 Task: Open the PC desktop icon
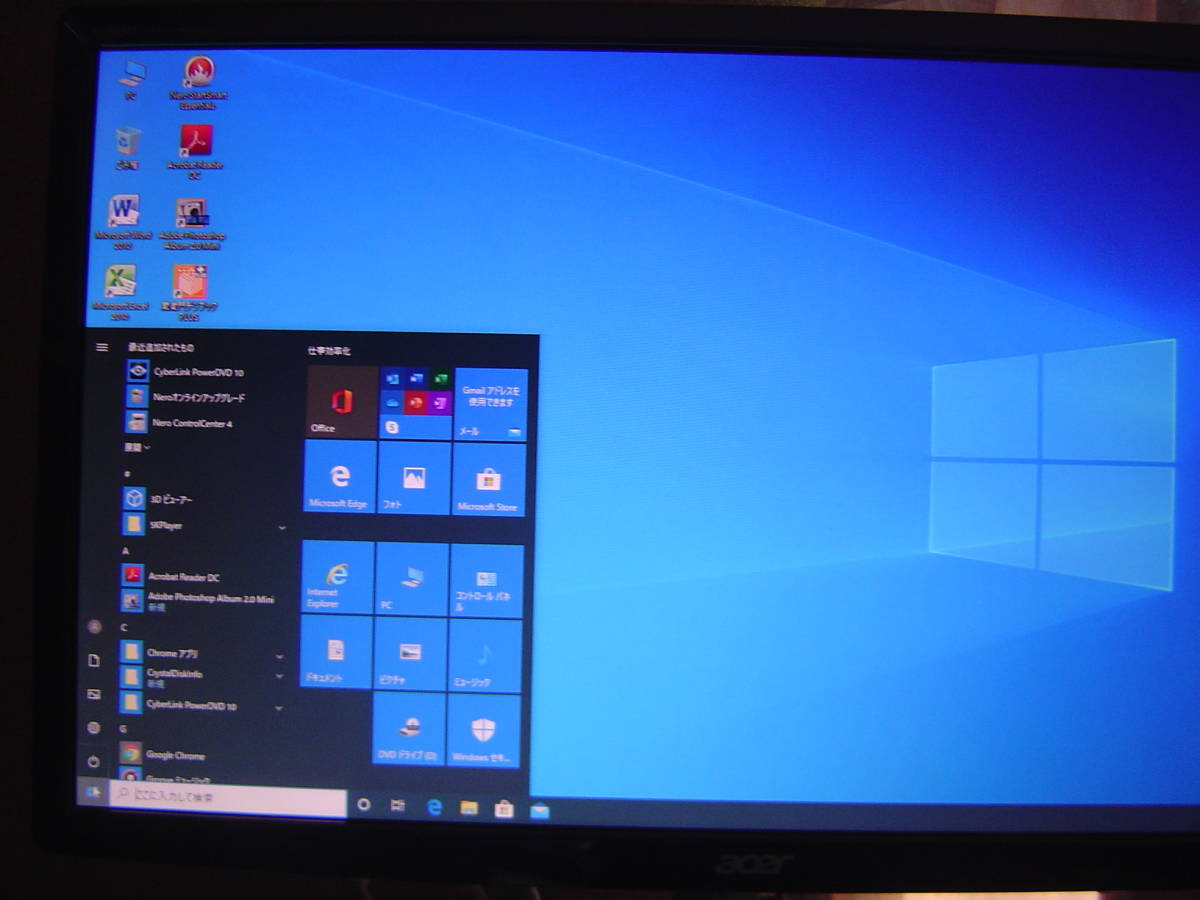point(130,79)
